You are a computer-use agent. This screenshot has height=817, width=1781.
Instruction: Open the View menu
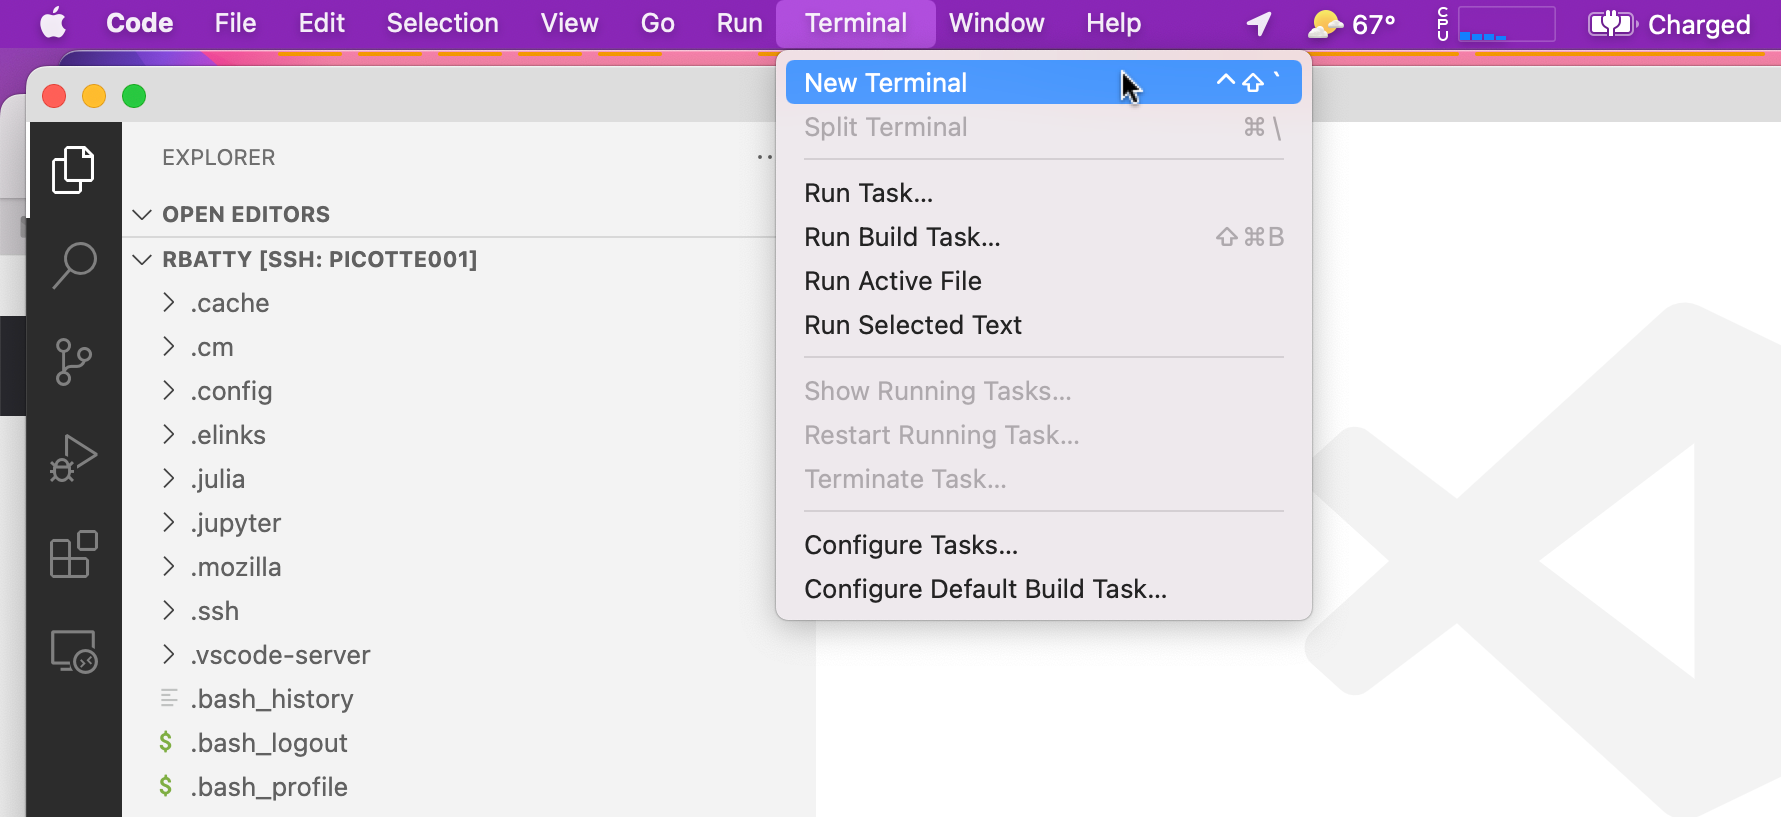(x=569, y=23)
